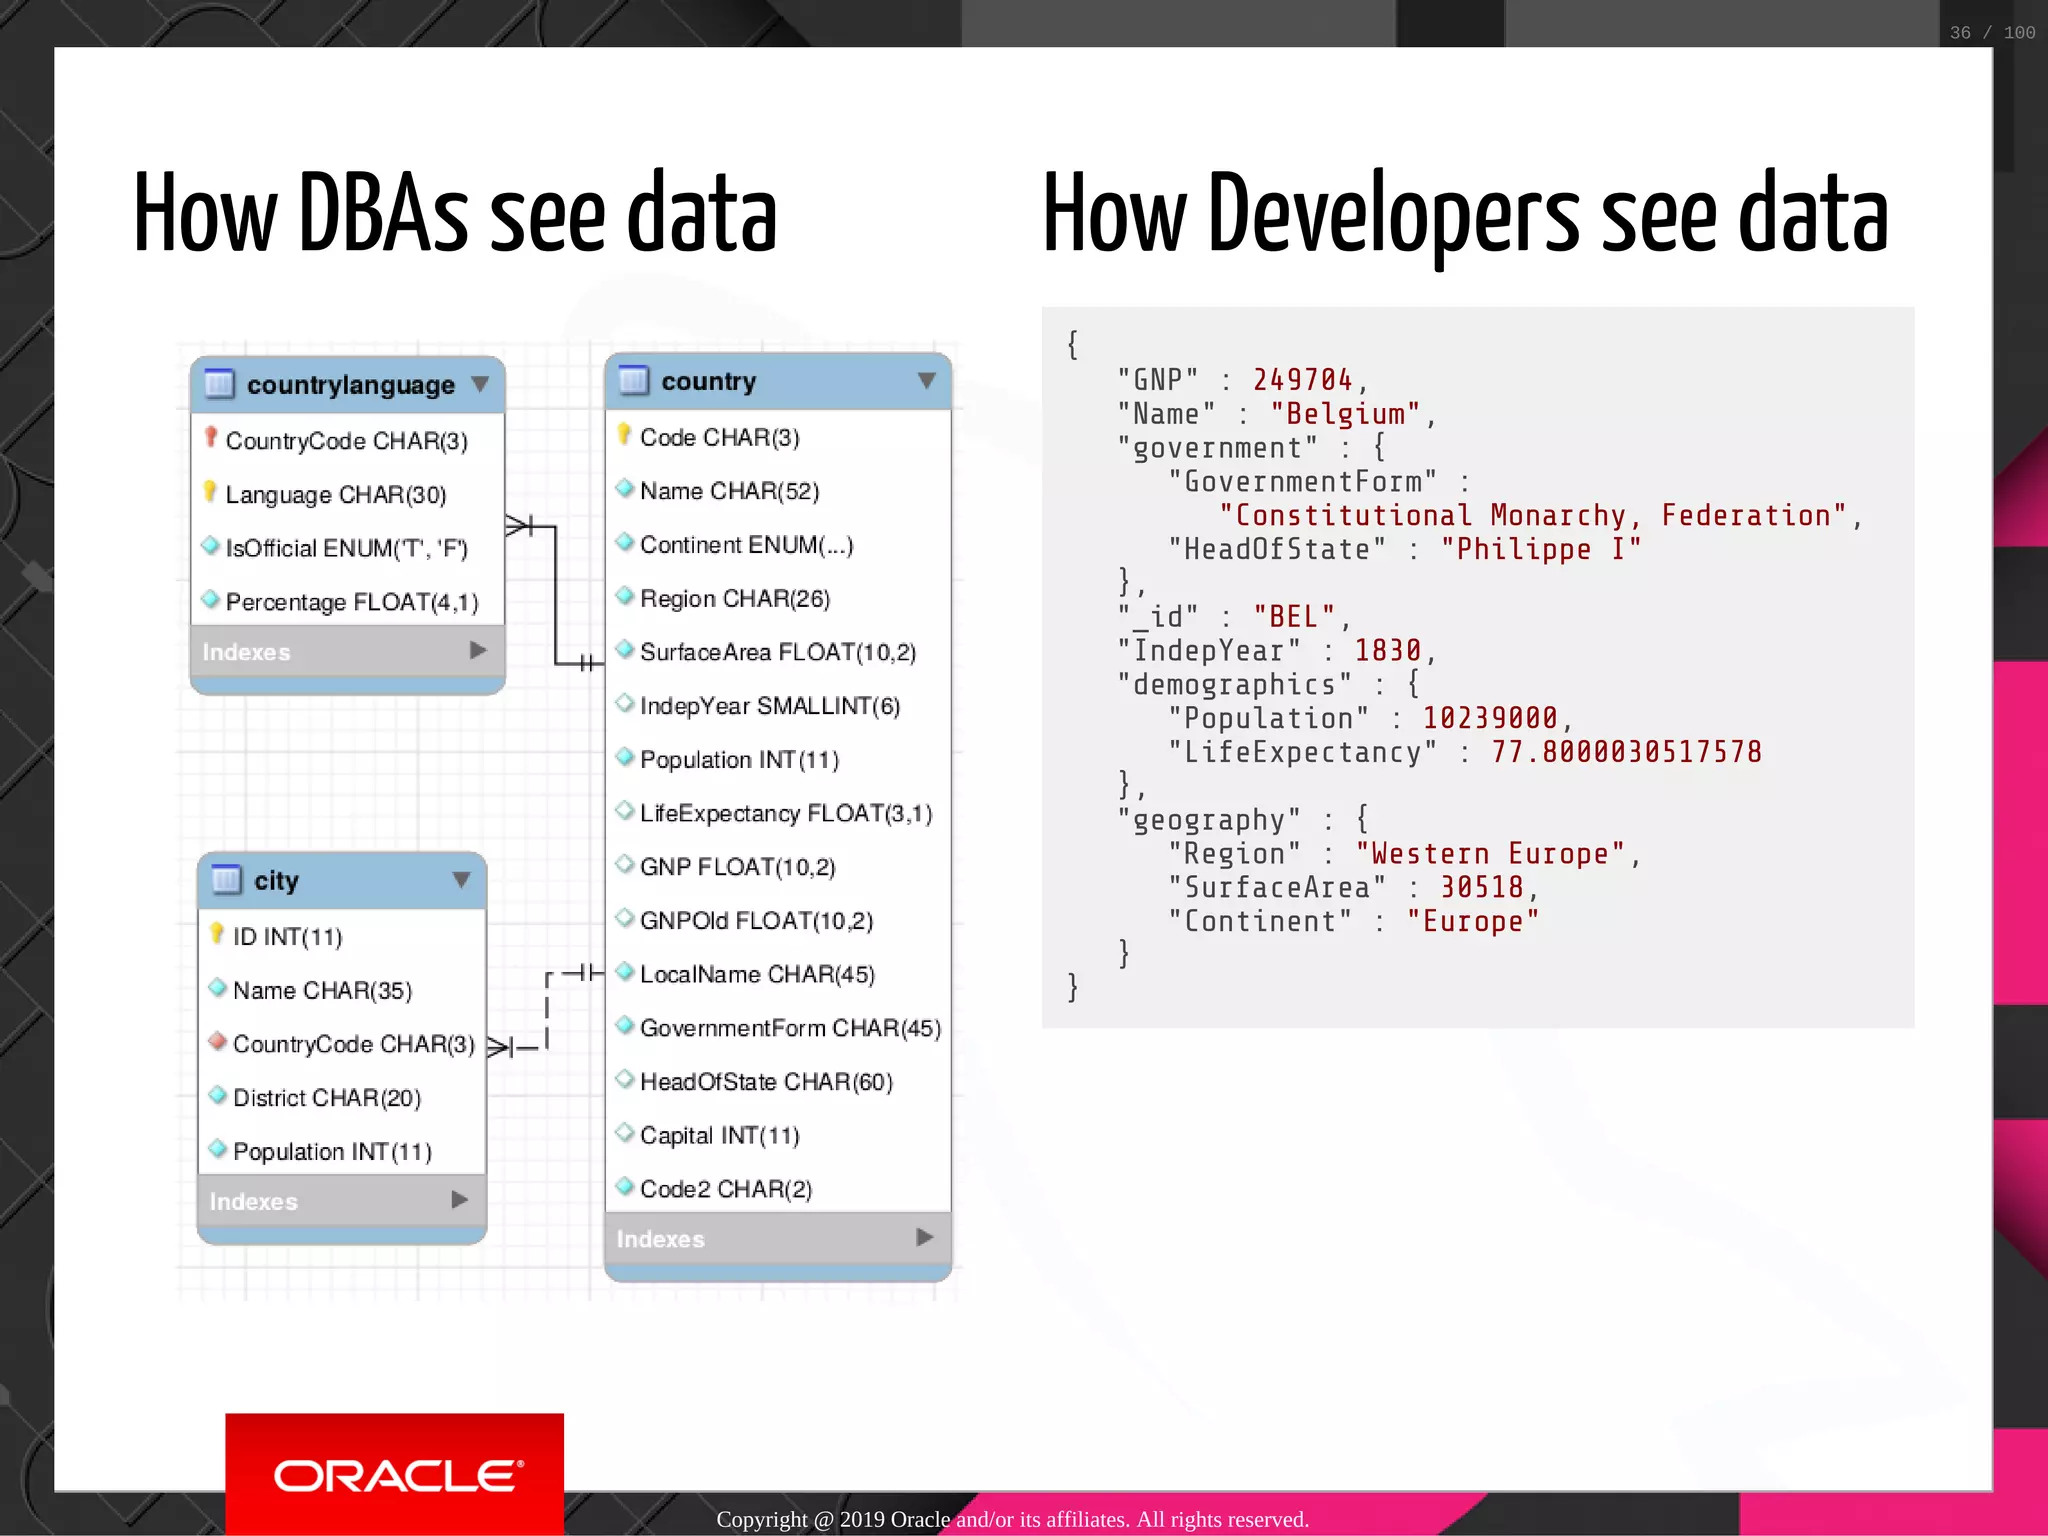2048x1536 pixels.
Task: Expand Indexes section of country table
Action: click(925, 1238)
